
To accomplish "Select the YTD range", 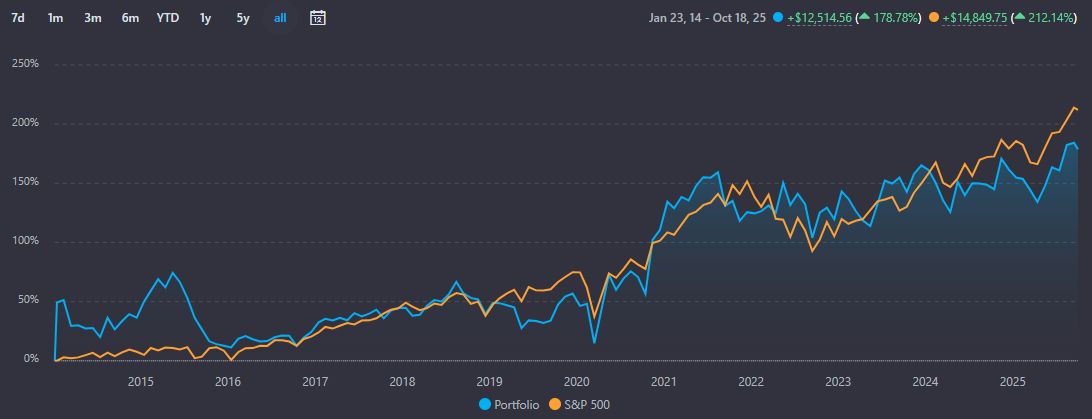I will 168,17.
